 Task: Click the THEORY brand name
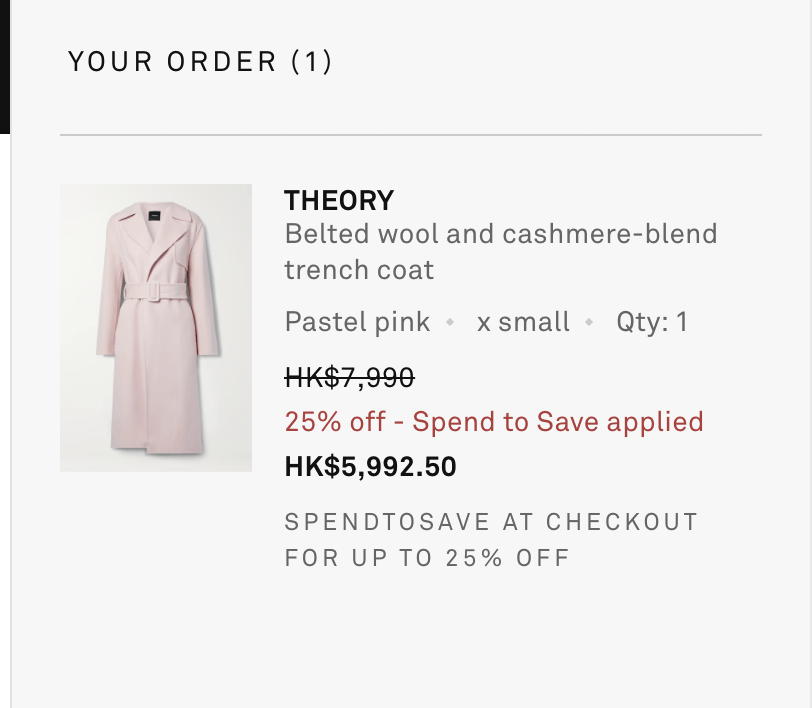339,200
